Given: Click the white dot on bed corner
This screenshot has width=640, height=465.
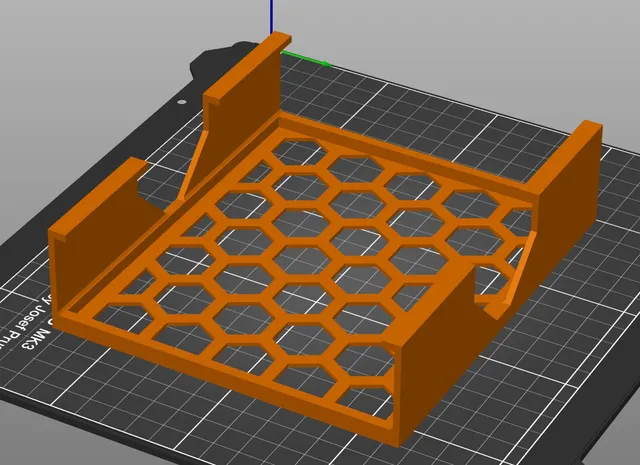Looking at the screenshot, I should click(x=182, y=102).
